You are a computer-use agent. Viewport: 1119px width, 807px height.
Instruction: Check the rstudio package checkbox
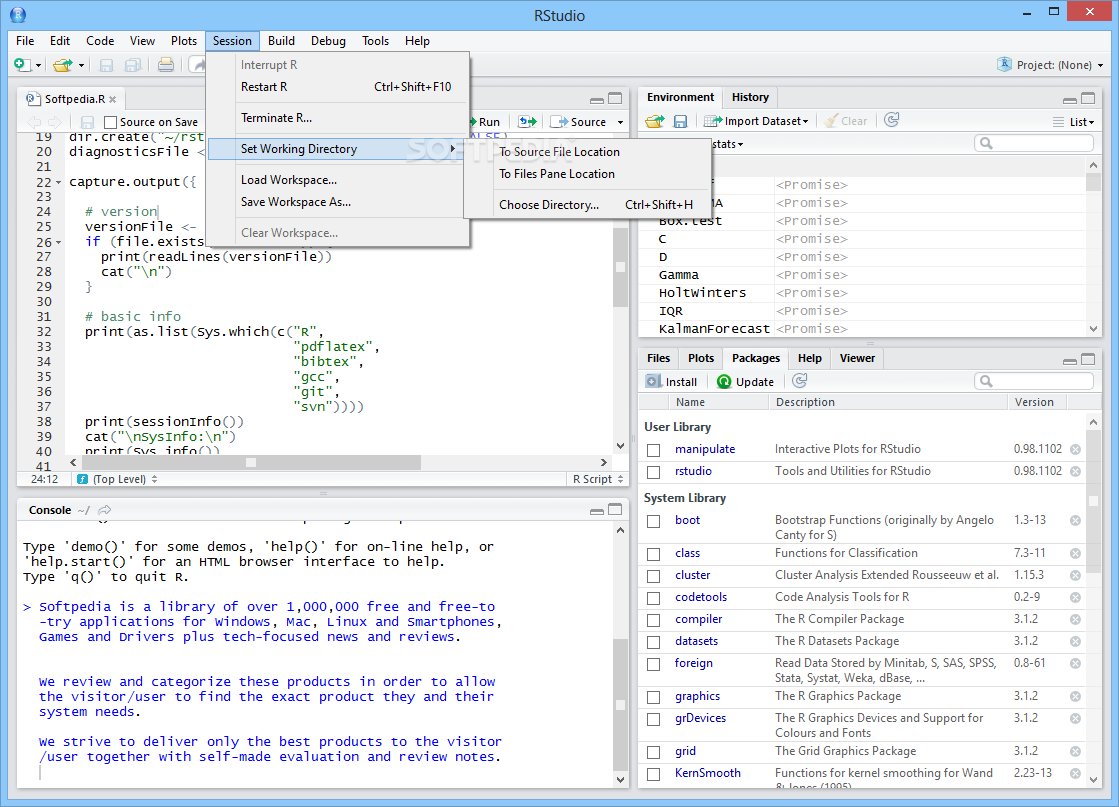(654, 472)
